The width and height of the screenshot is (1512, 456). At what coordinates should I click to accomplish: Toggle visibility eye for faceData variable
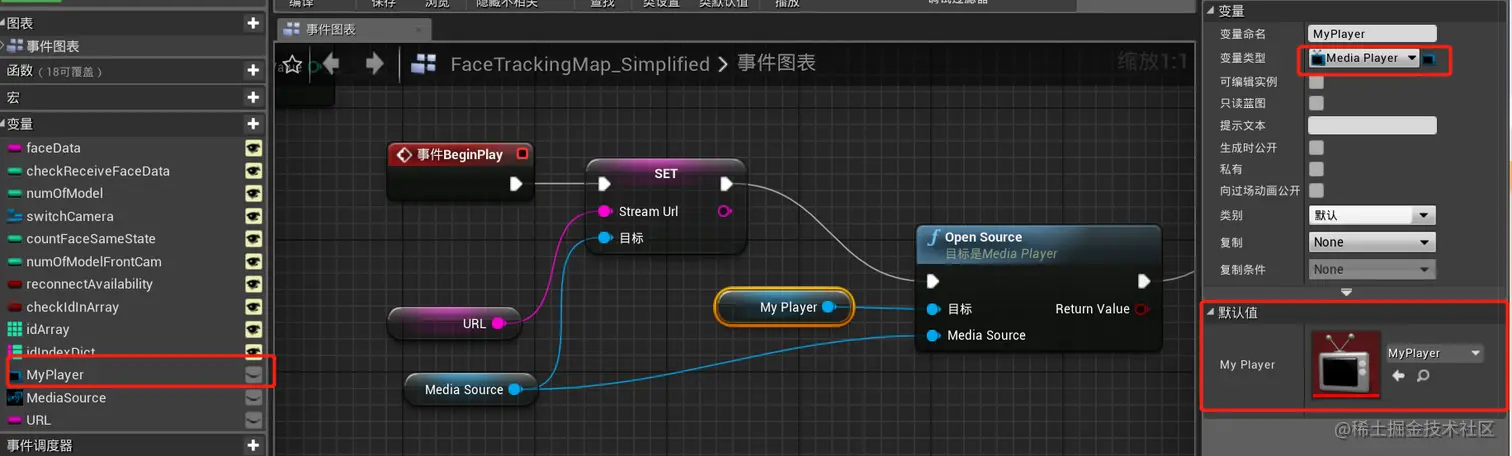pos(254,148)
